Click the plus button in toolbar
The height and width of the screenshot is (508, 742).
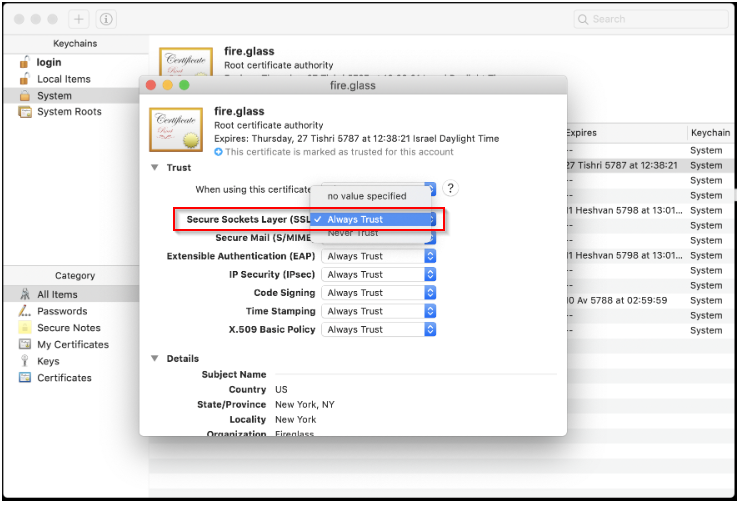pyautogui.click(x=80, y=19)
